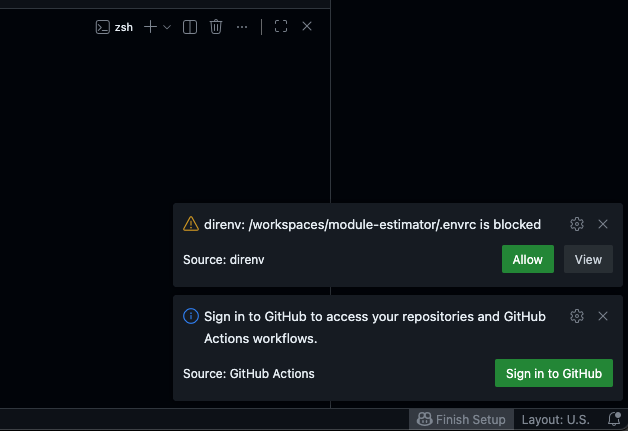The image size is (628, 431).
Task: Open a new terminal with plus icon
Action: pos(150,27)
